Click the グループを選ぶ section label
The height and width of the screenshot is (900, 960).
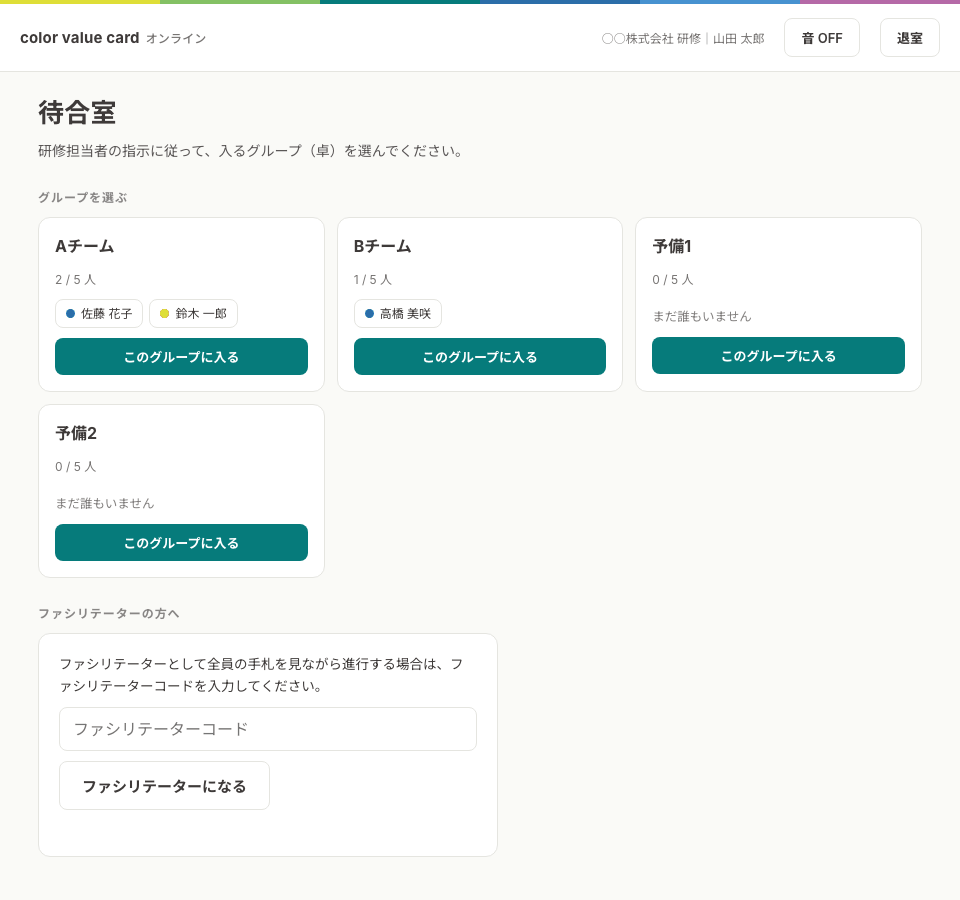point(83,198)
